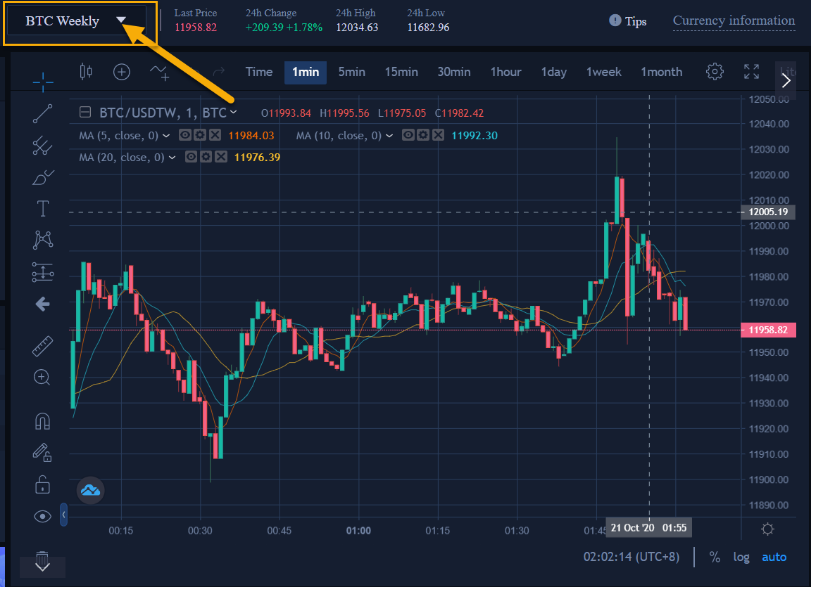The height and width of the screenshot is (589, 813).
Task: Select the trend line drawing tool
Action: tap(43, 114)
